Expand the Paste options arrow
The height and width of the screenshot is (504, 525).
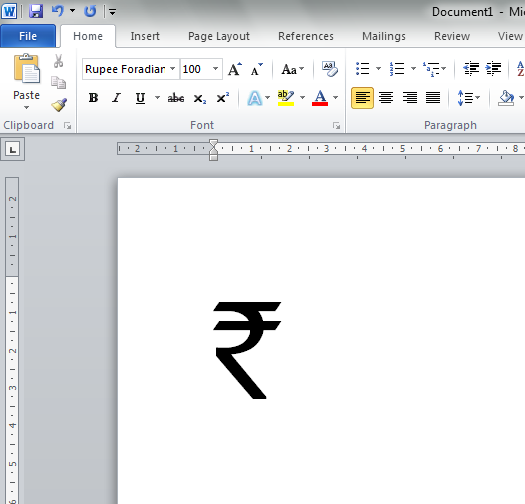26,108
